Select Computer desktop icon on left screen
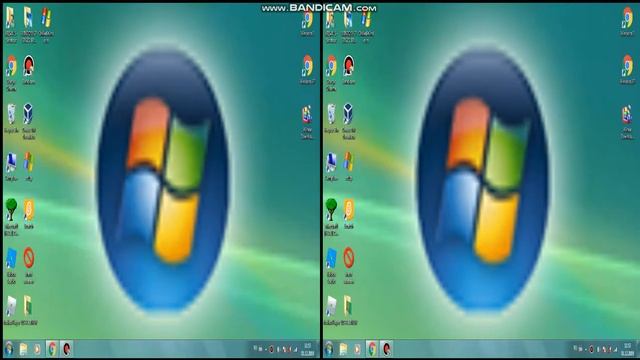Screen dimensions: 640x360 click(x=11, y=163)
